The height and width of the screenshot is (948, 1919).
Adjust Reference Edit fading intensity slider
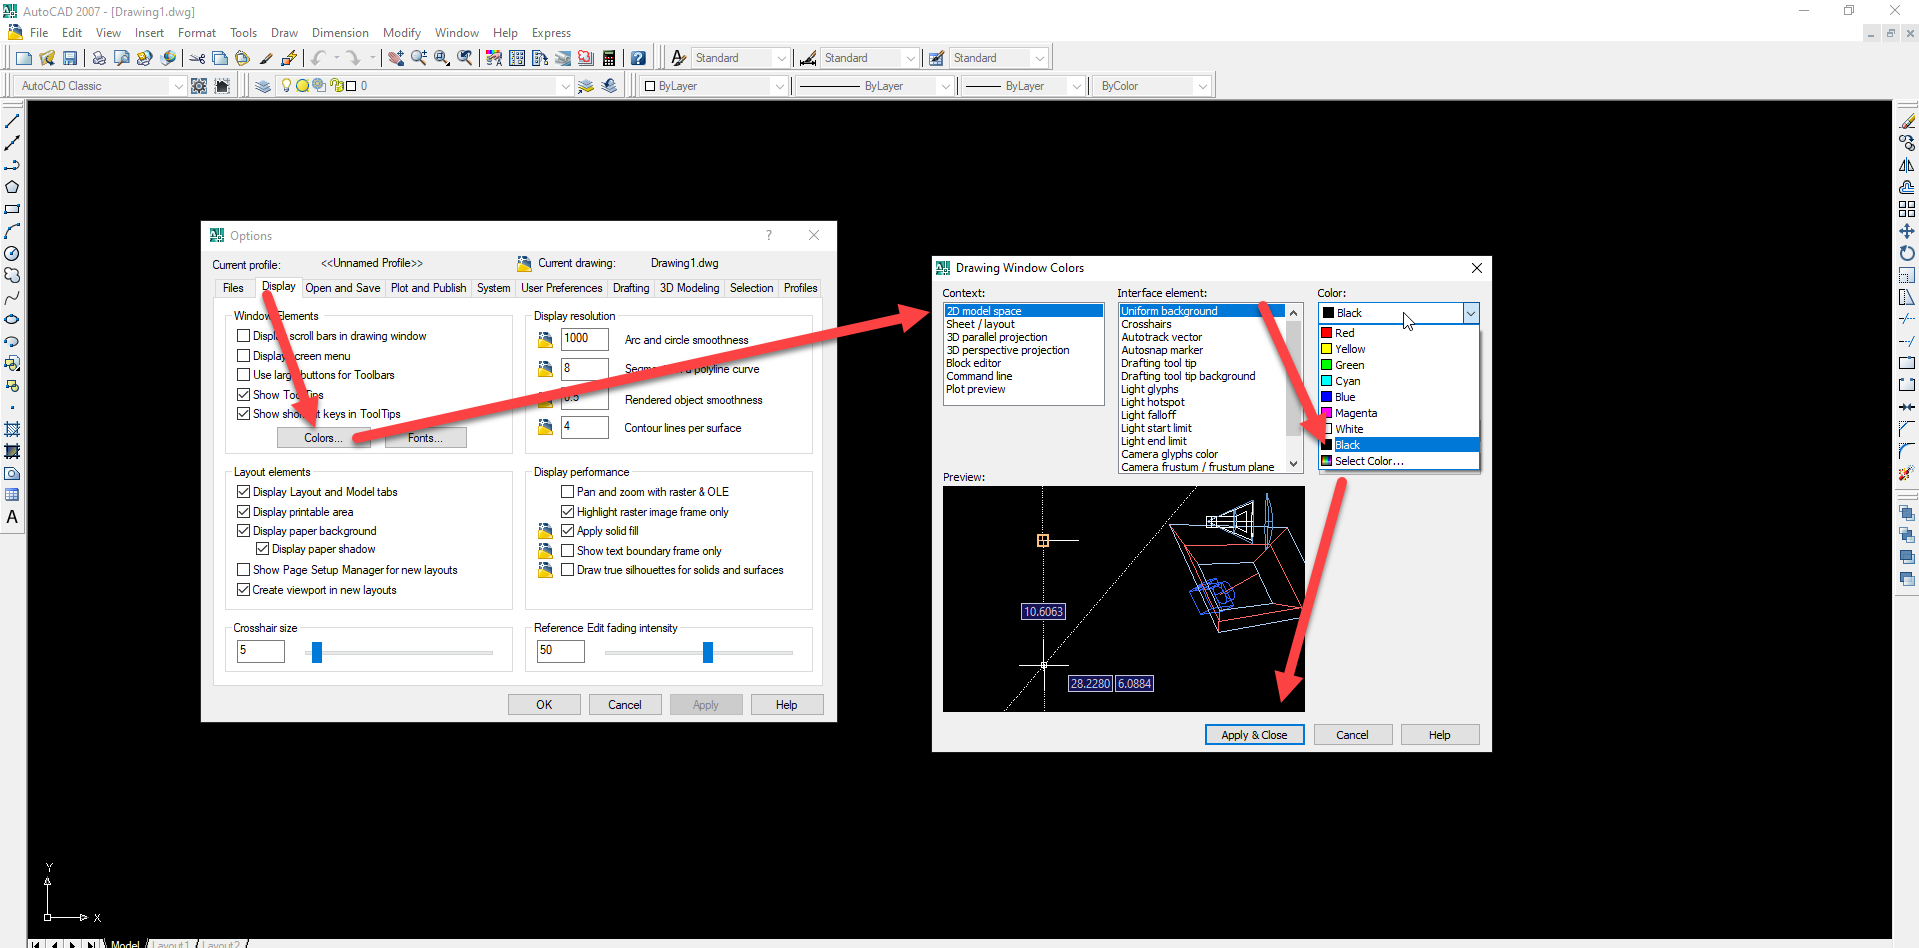(708, 653)
